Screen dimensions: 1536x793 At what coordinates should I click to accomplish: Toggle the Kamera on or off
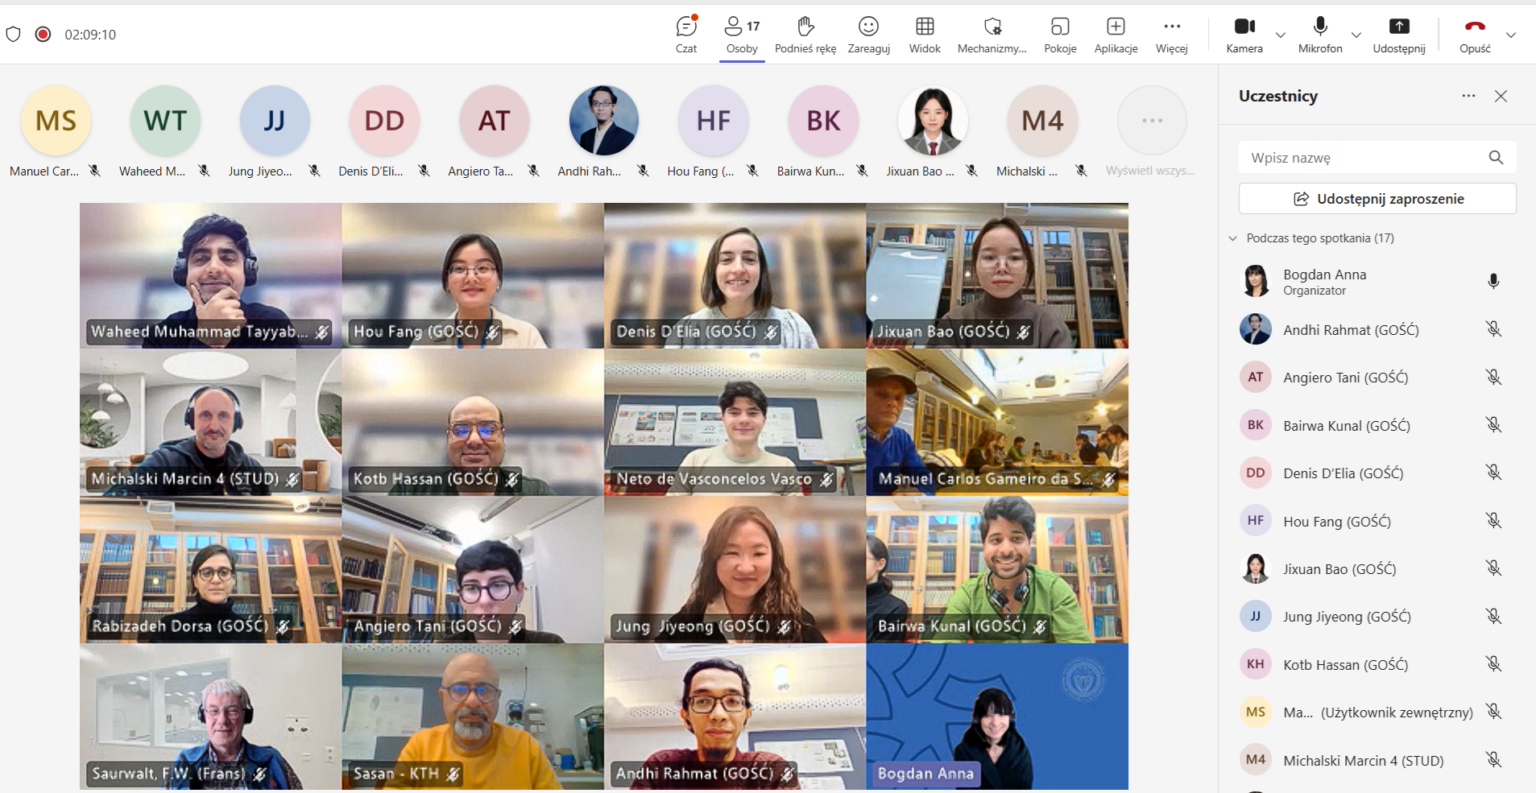1244,34
